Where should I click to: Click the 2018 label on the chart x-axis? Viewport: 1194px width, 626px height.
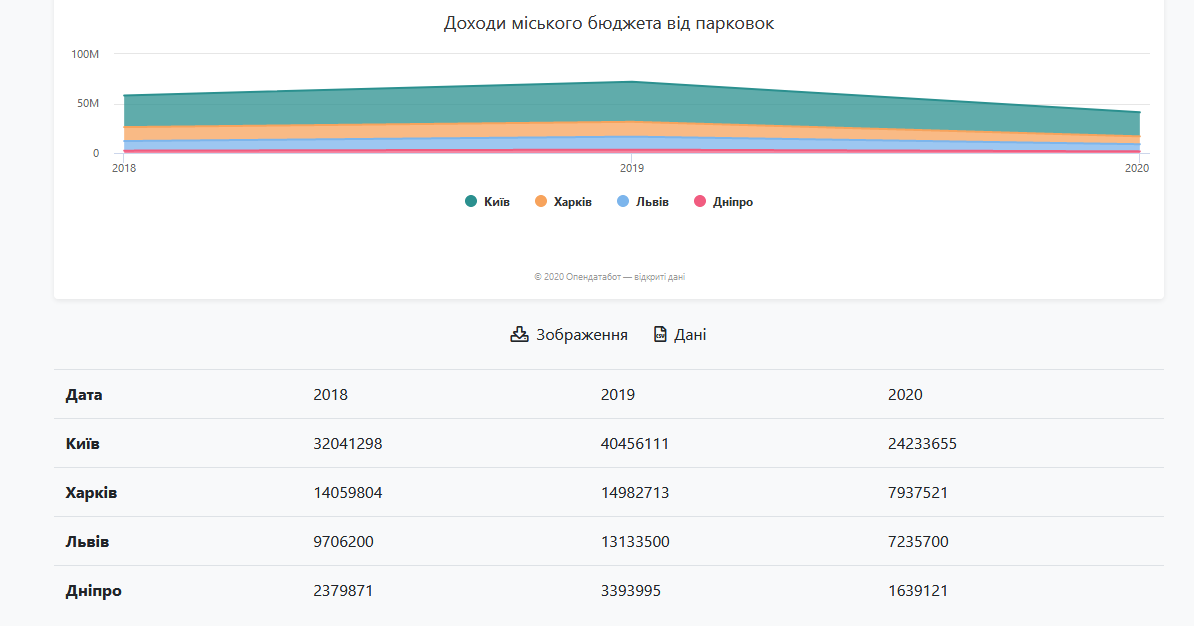[124, 168]
